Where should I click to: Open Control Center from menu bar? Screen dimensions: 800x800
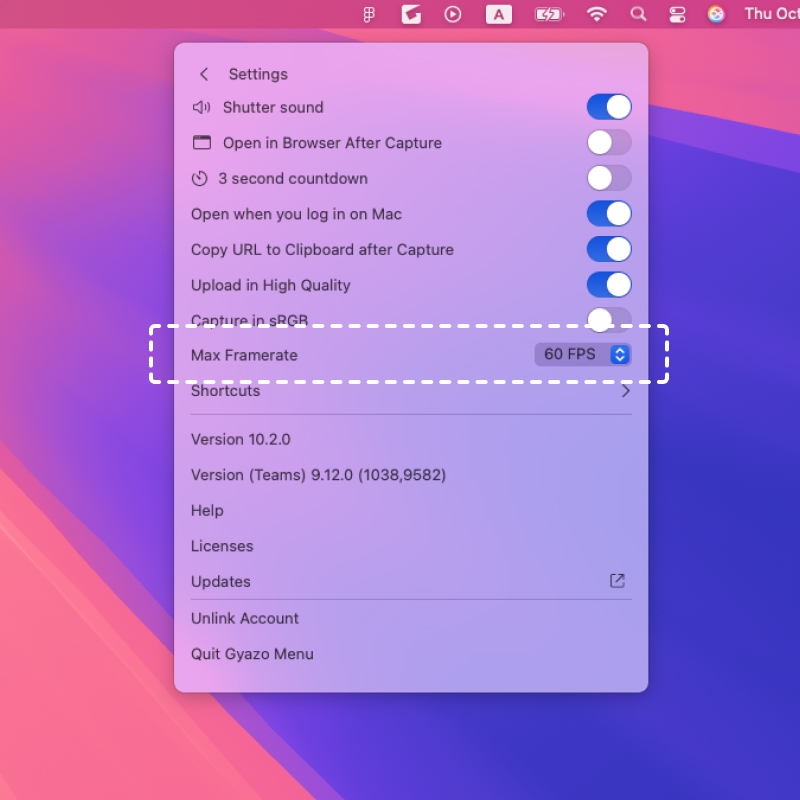coord(677,14)
